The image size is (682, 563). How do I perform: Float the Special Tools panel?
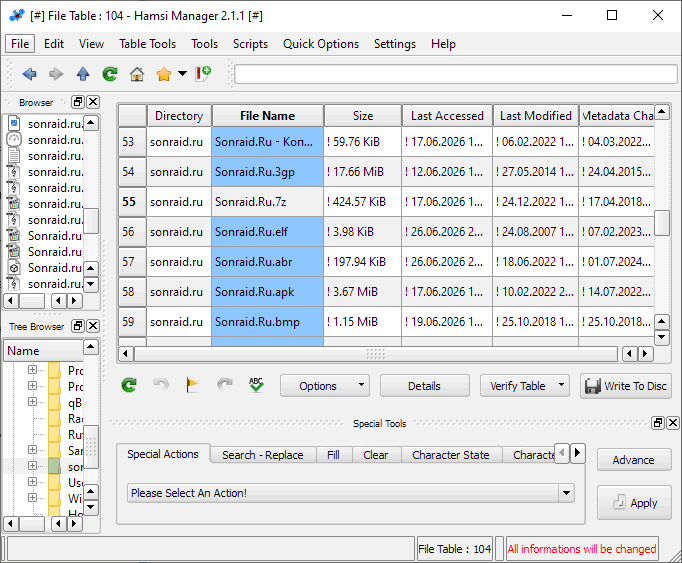(658, 422)
